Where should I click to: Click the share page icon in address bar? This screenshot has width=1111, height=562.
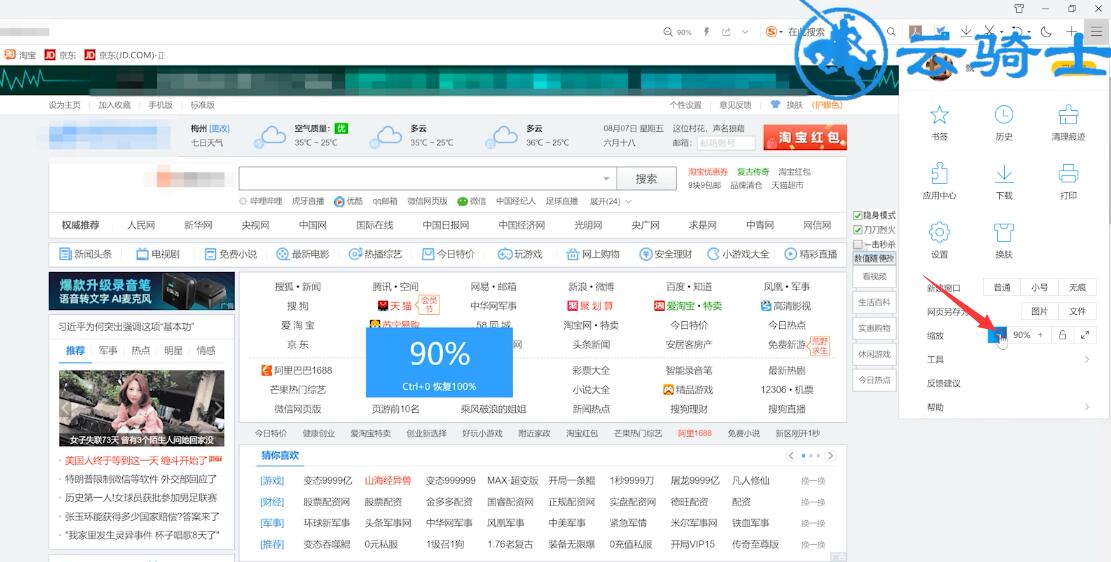pos(726,32)
